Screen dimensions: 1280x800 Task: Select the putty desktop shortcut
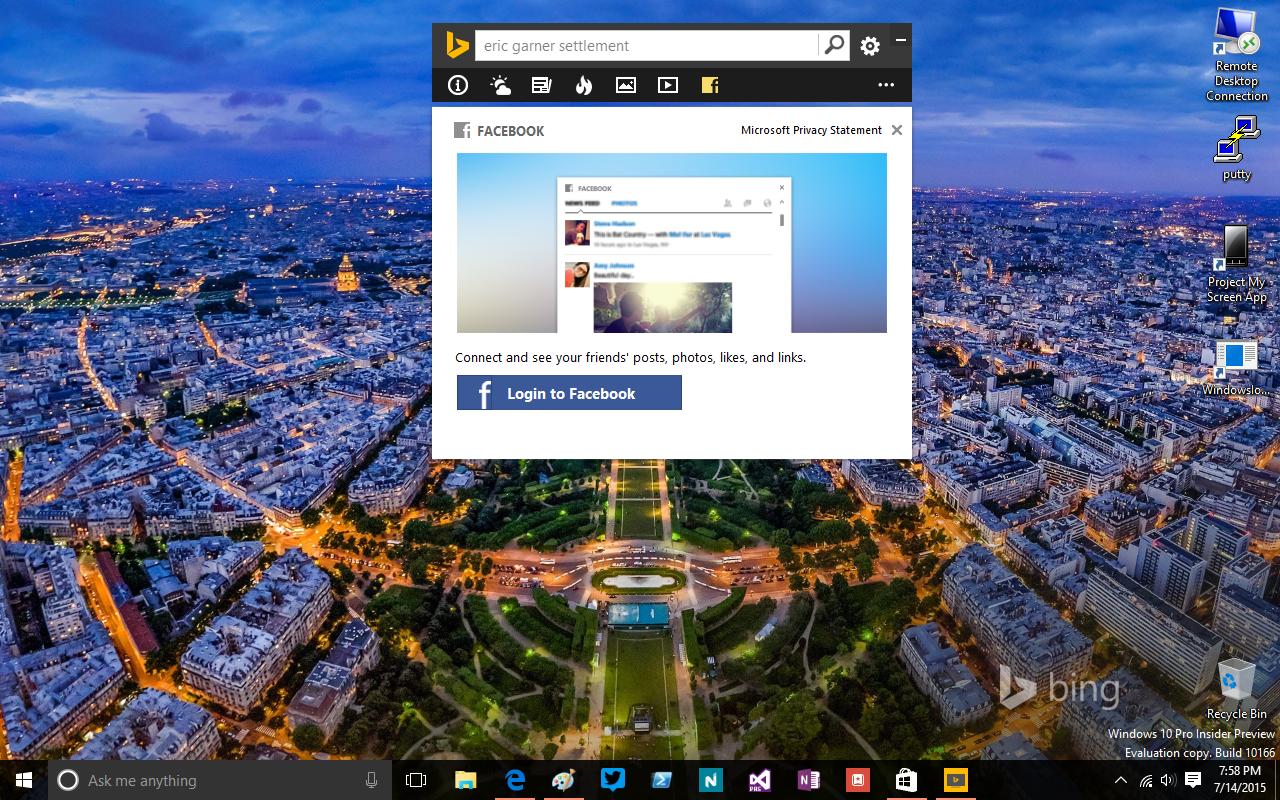pyautogui.click(x=1237, y=147)
